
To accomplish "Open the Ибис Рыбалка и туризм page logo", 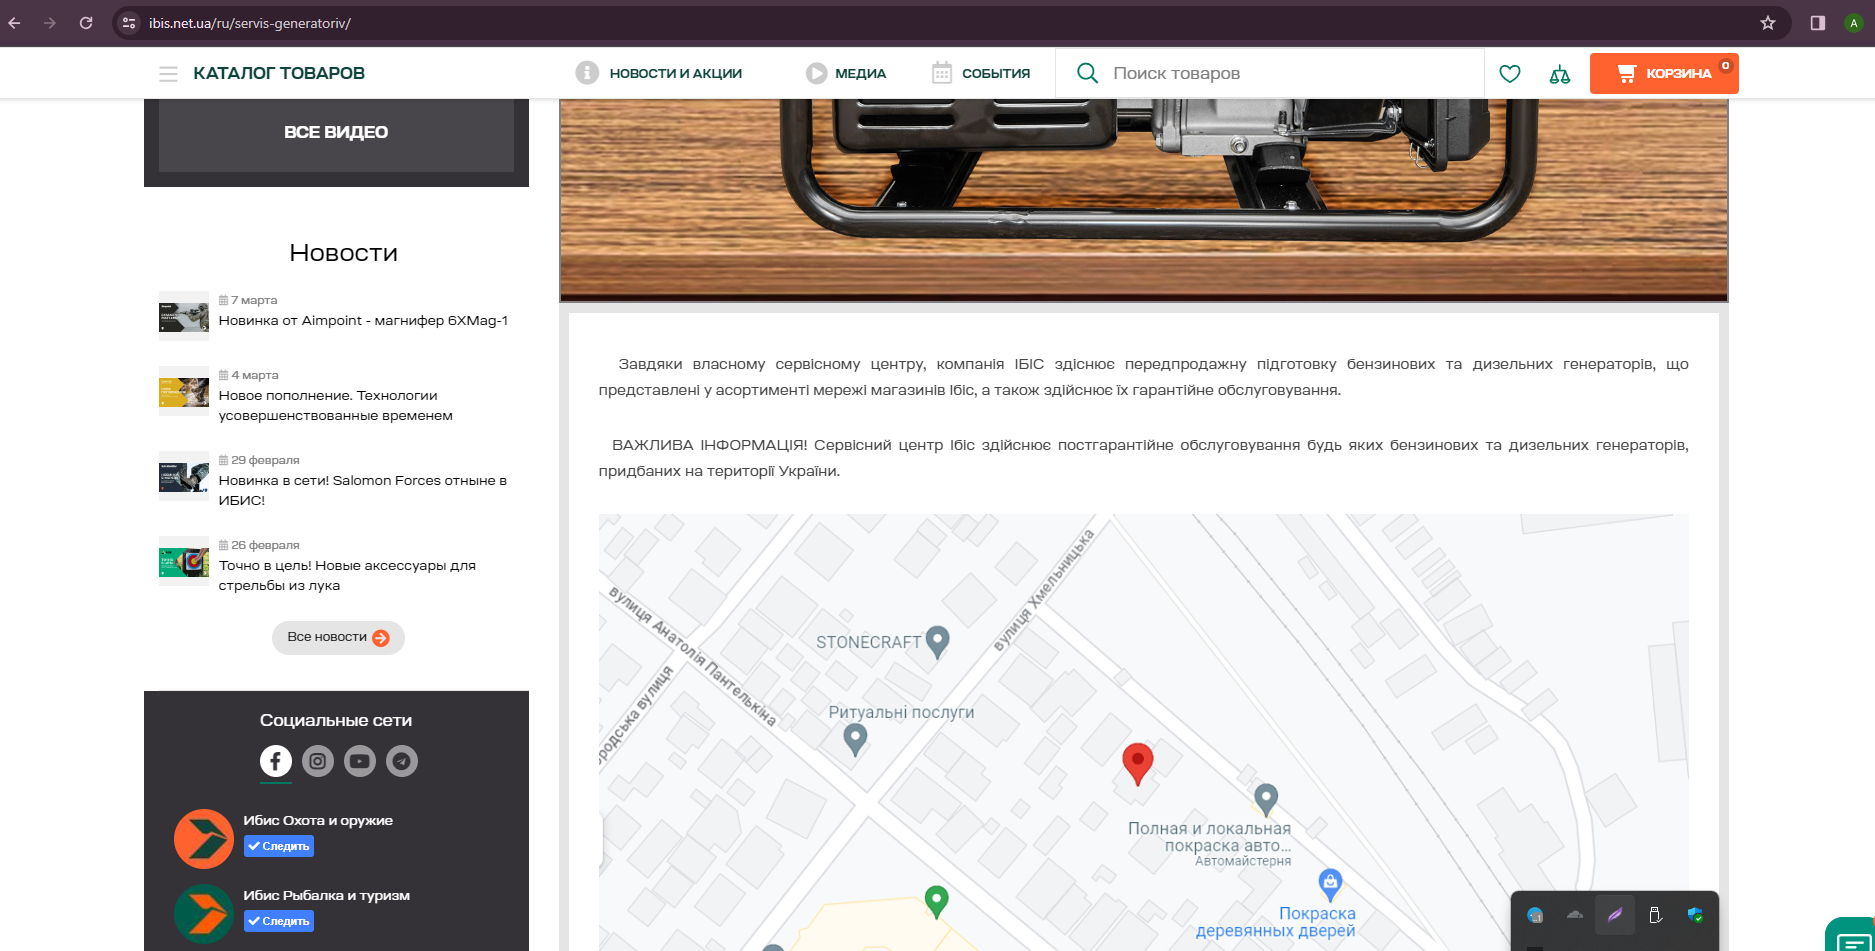I will pos(204,914).
